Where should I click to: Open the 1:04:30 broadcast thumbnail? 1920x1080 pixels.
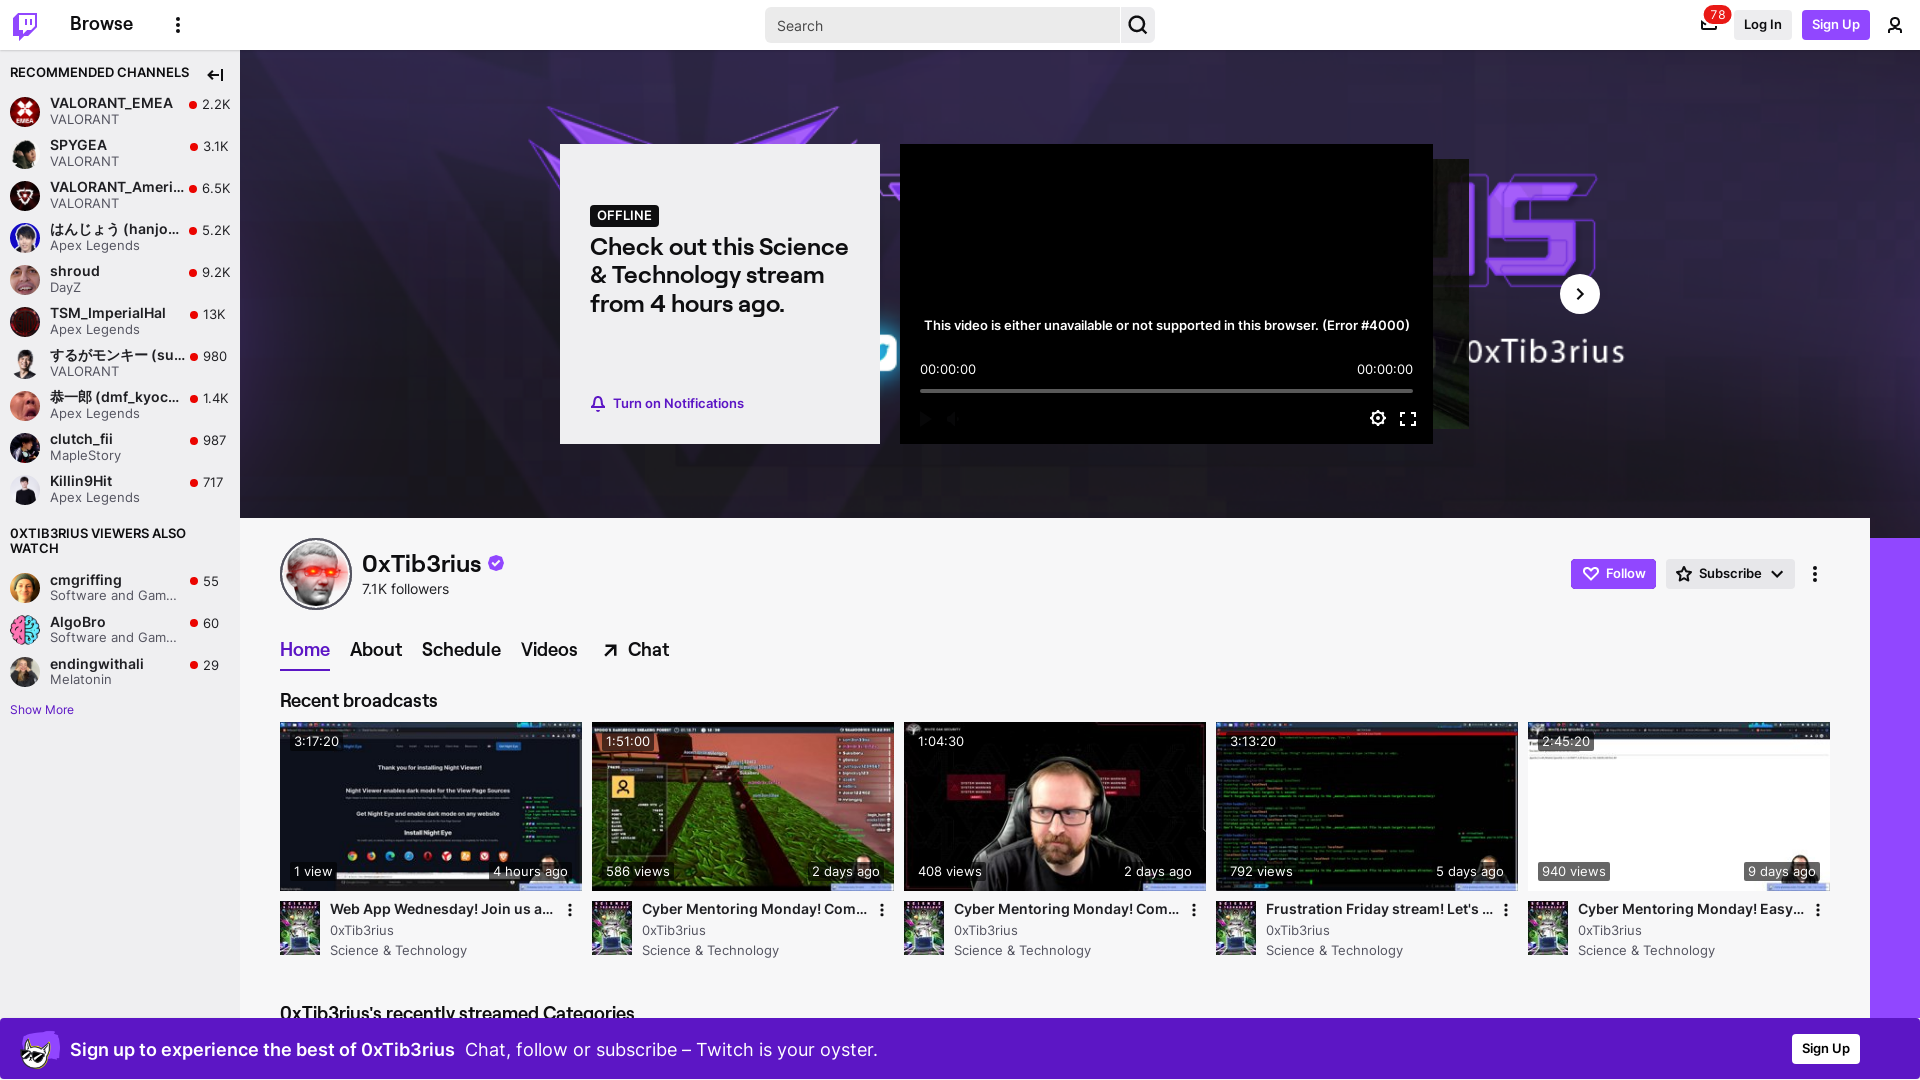point(1055,806)
